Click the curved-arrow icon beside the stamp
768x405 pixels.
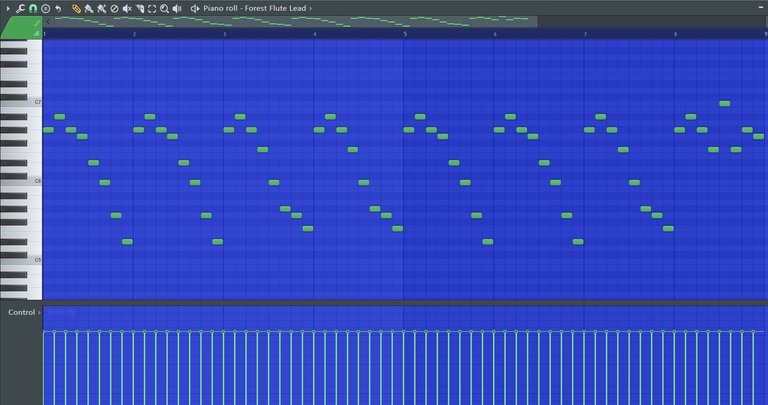pyautogui.click(x=58, y=8)
